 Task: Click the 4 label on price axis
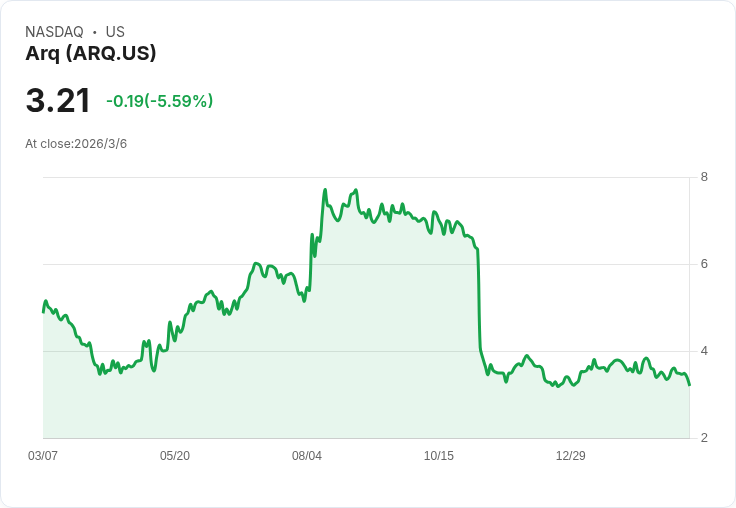[705, 351]
